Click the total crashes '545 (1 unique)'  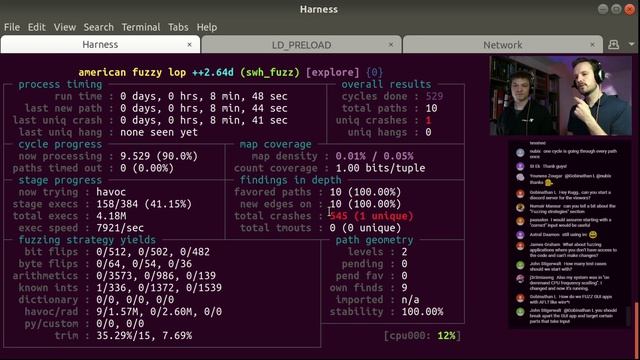(371, 216)
